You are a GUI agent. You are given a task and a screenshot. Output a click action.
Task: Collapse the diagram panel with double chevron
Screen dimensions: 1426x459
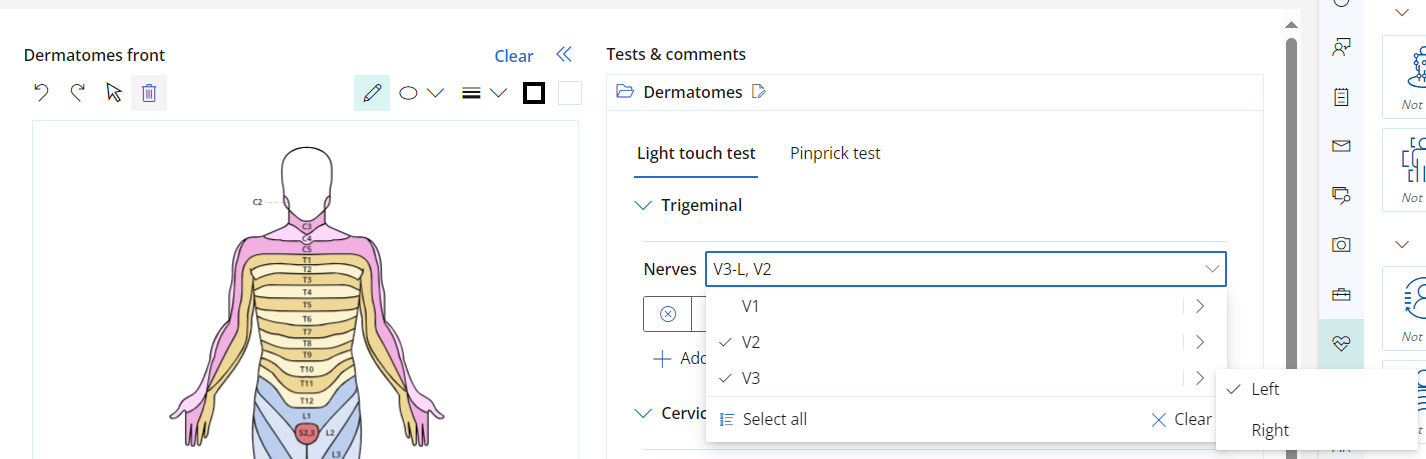coord(564,54)
